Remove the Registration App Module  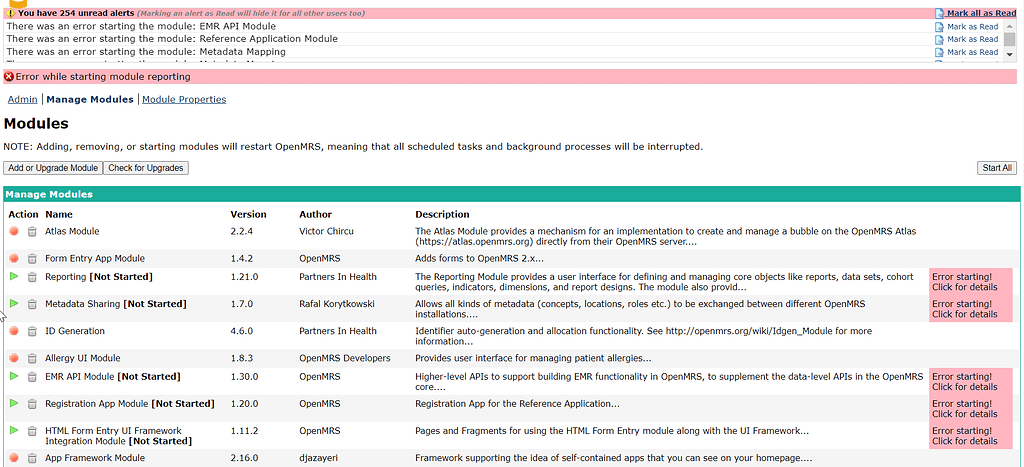coord(32,404)
